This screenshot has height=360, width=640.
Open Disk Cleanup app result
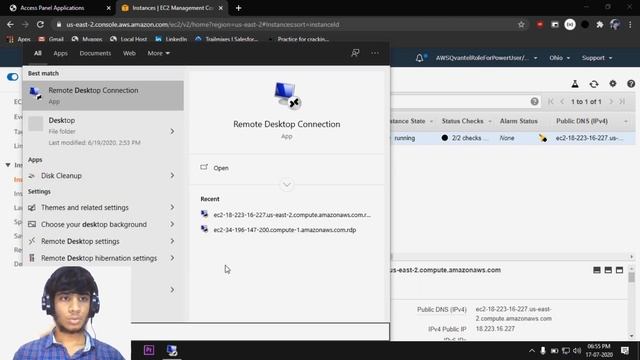(x=61, y=176)
